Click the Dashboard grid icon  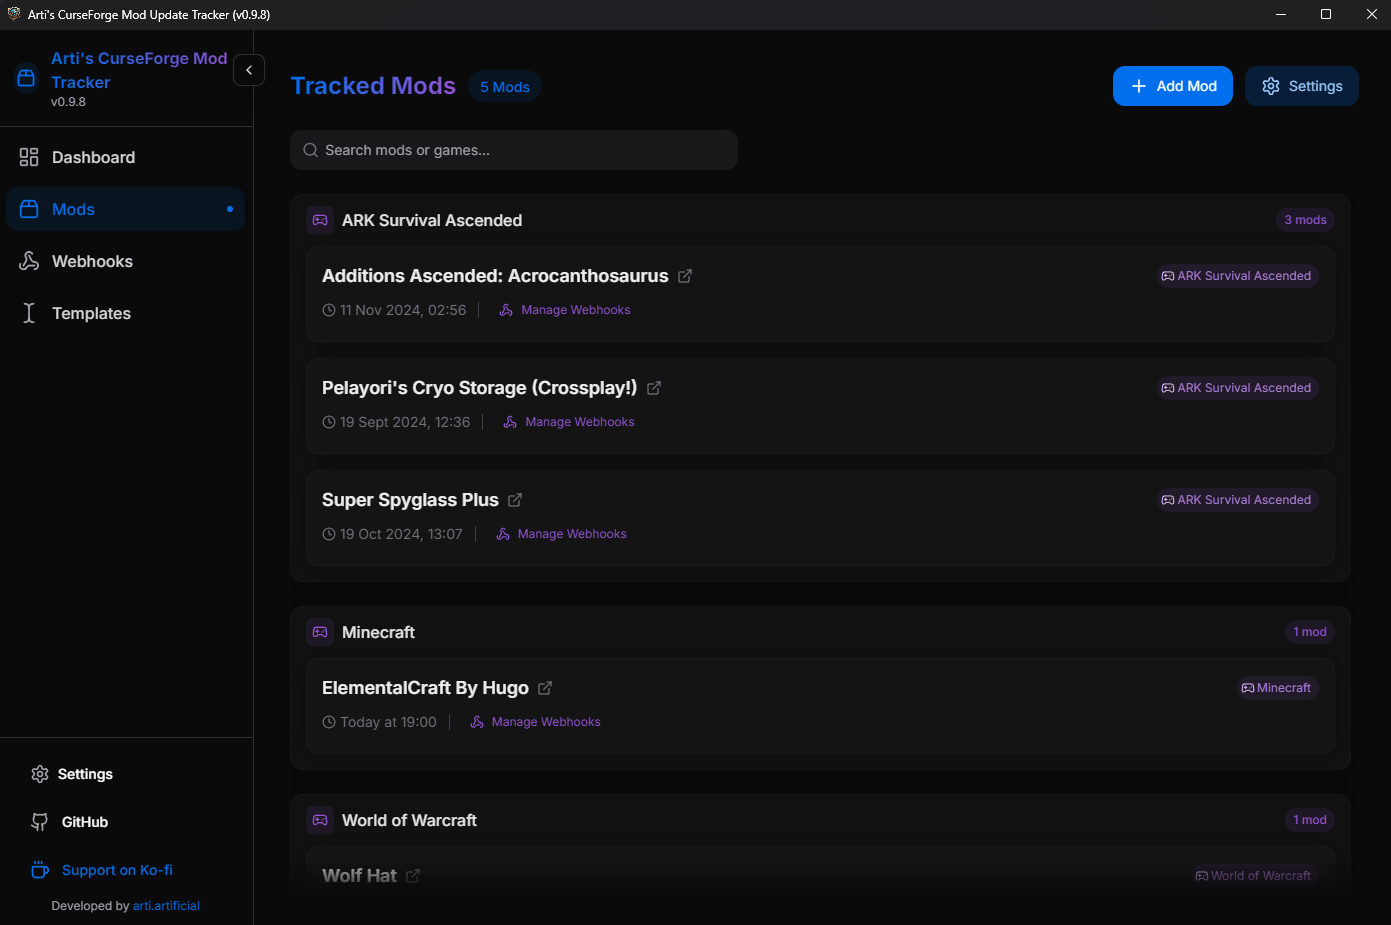(x=29, y=157)
